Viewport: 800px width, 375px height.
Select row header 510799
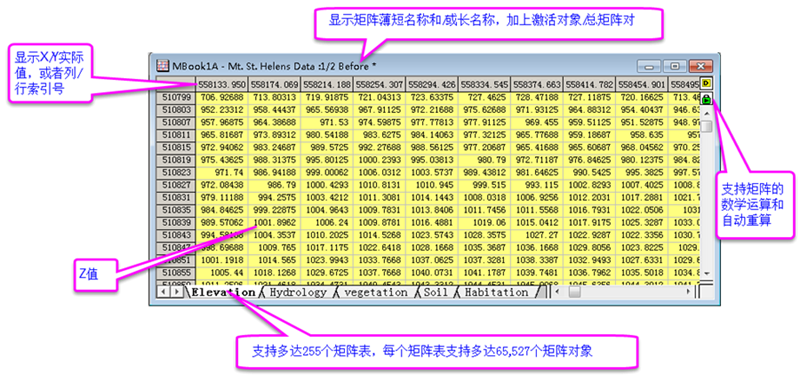click(176, 97)
